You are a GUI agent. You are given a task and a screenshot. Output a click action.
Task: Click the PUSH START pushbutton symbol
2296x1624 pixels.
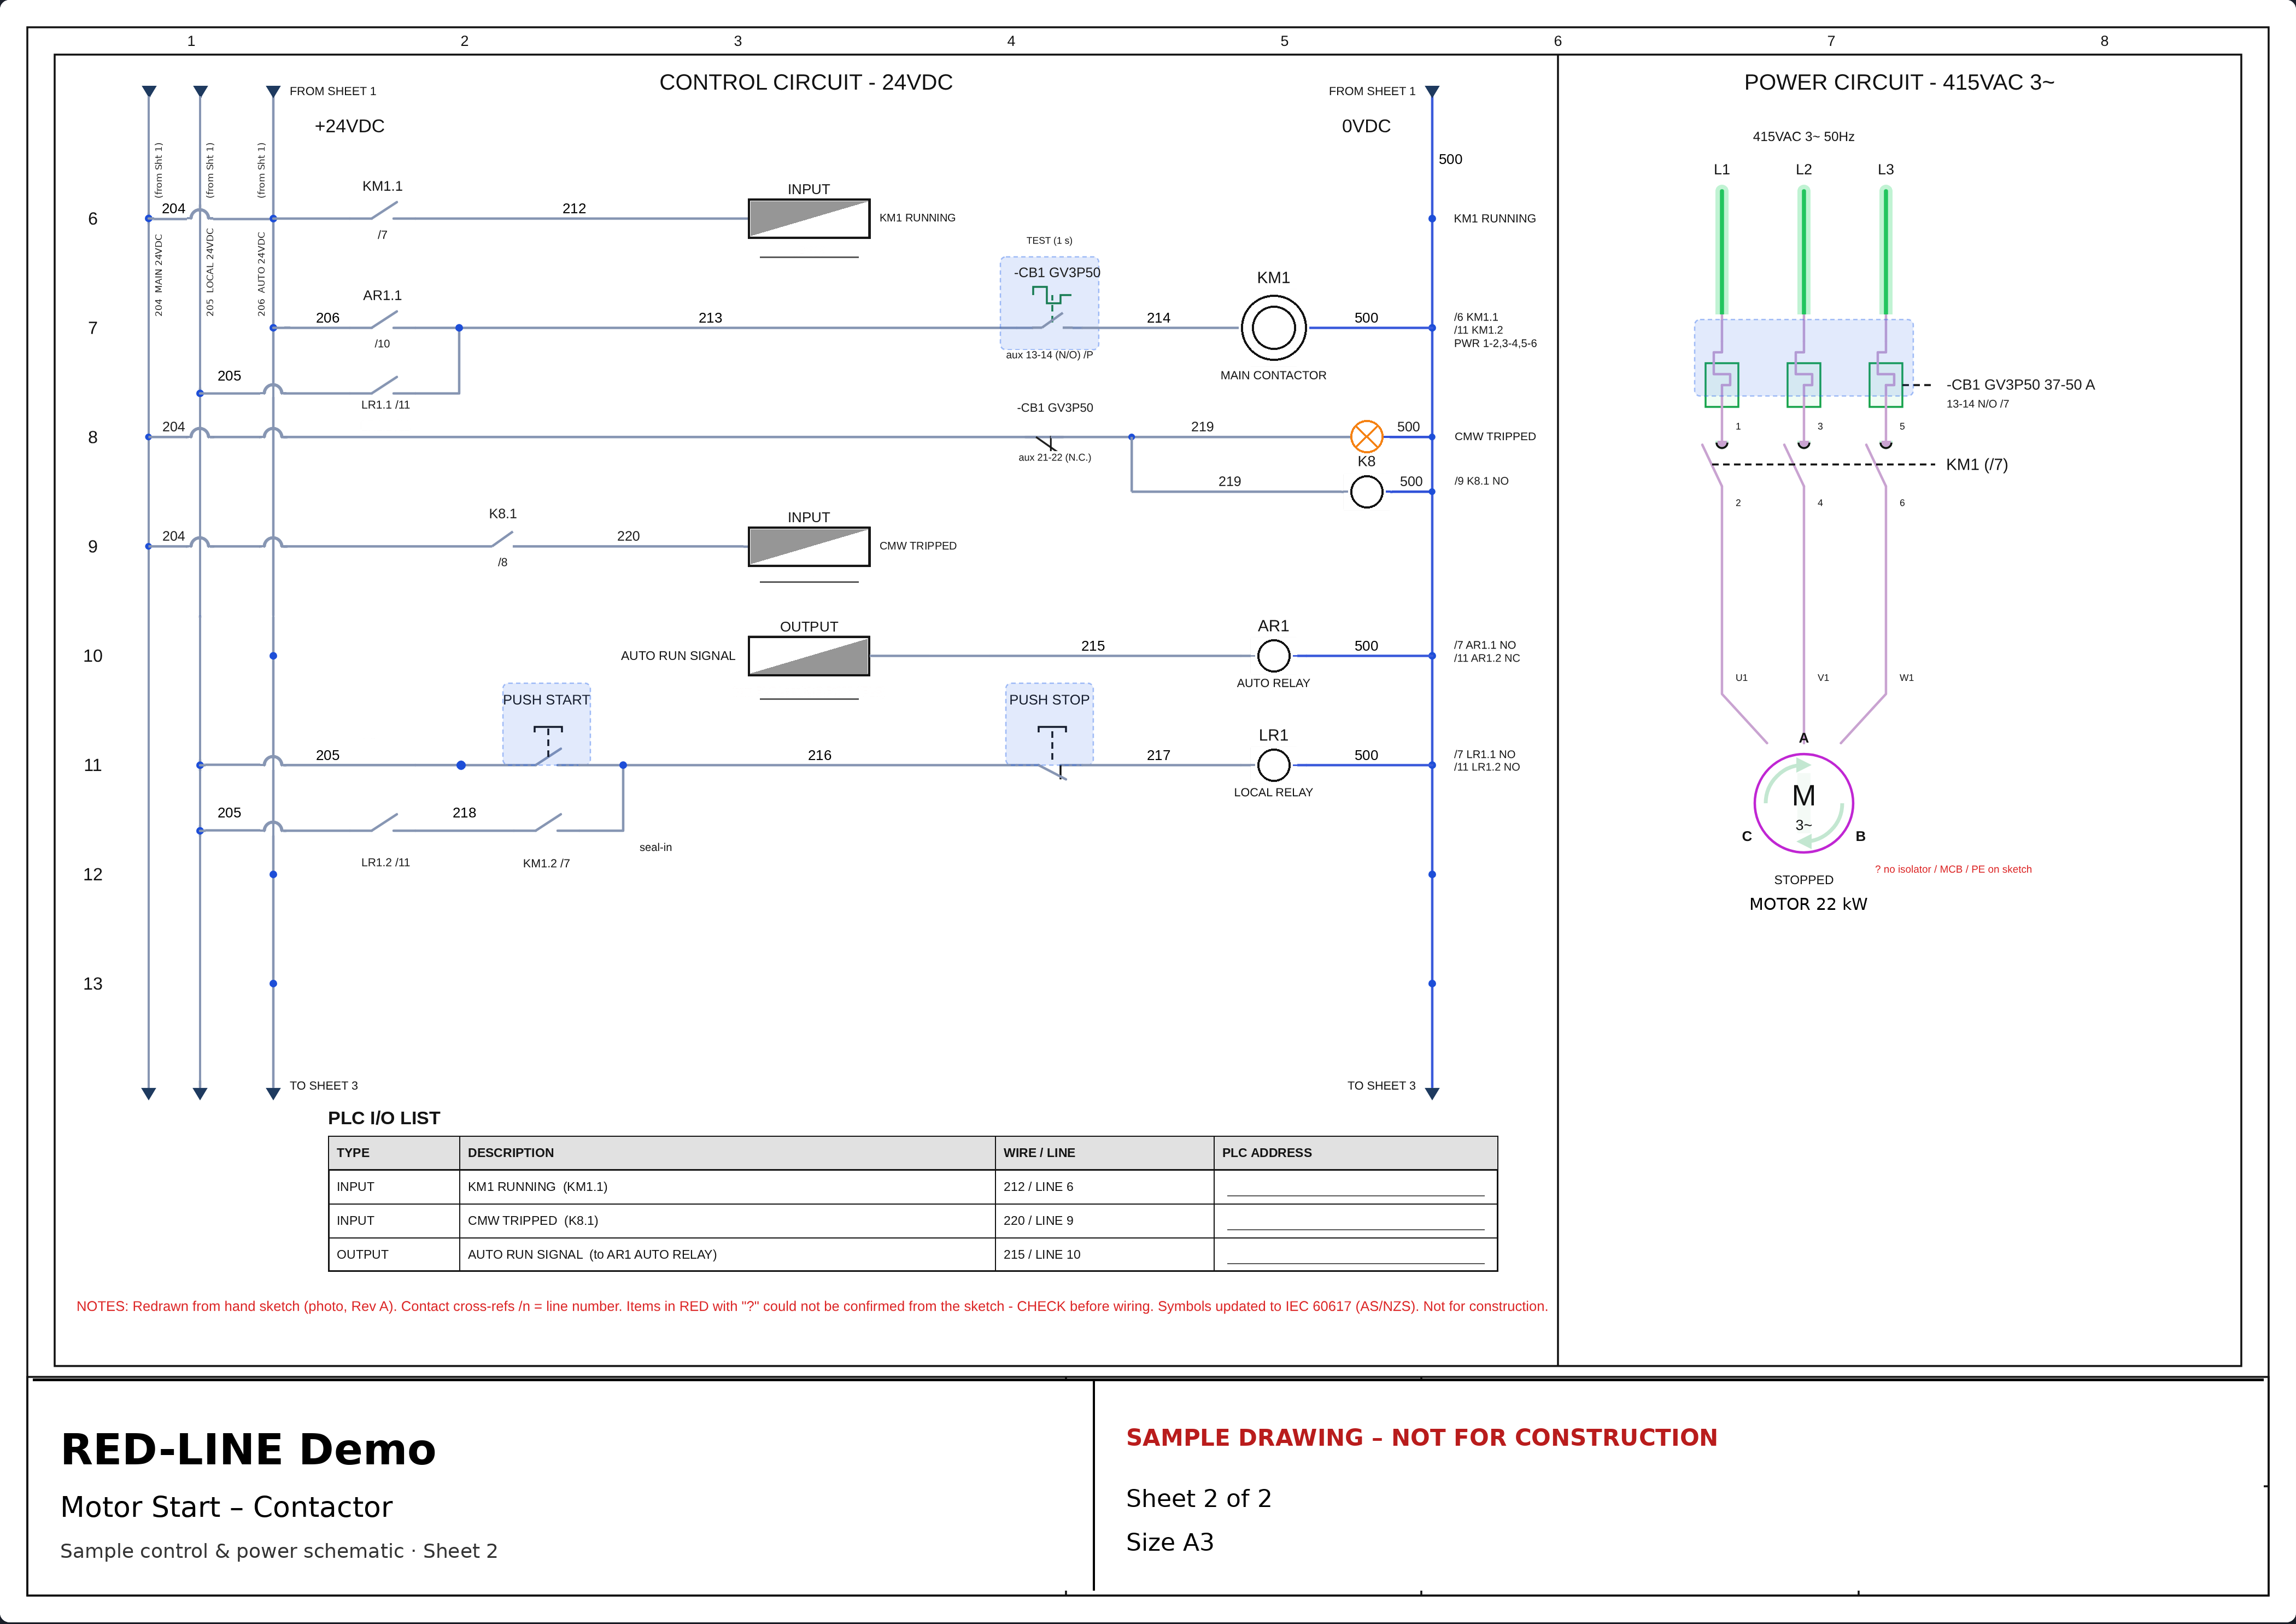(x=547, y=725)
